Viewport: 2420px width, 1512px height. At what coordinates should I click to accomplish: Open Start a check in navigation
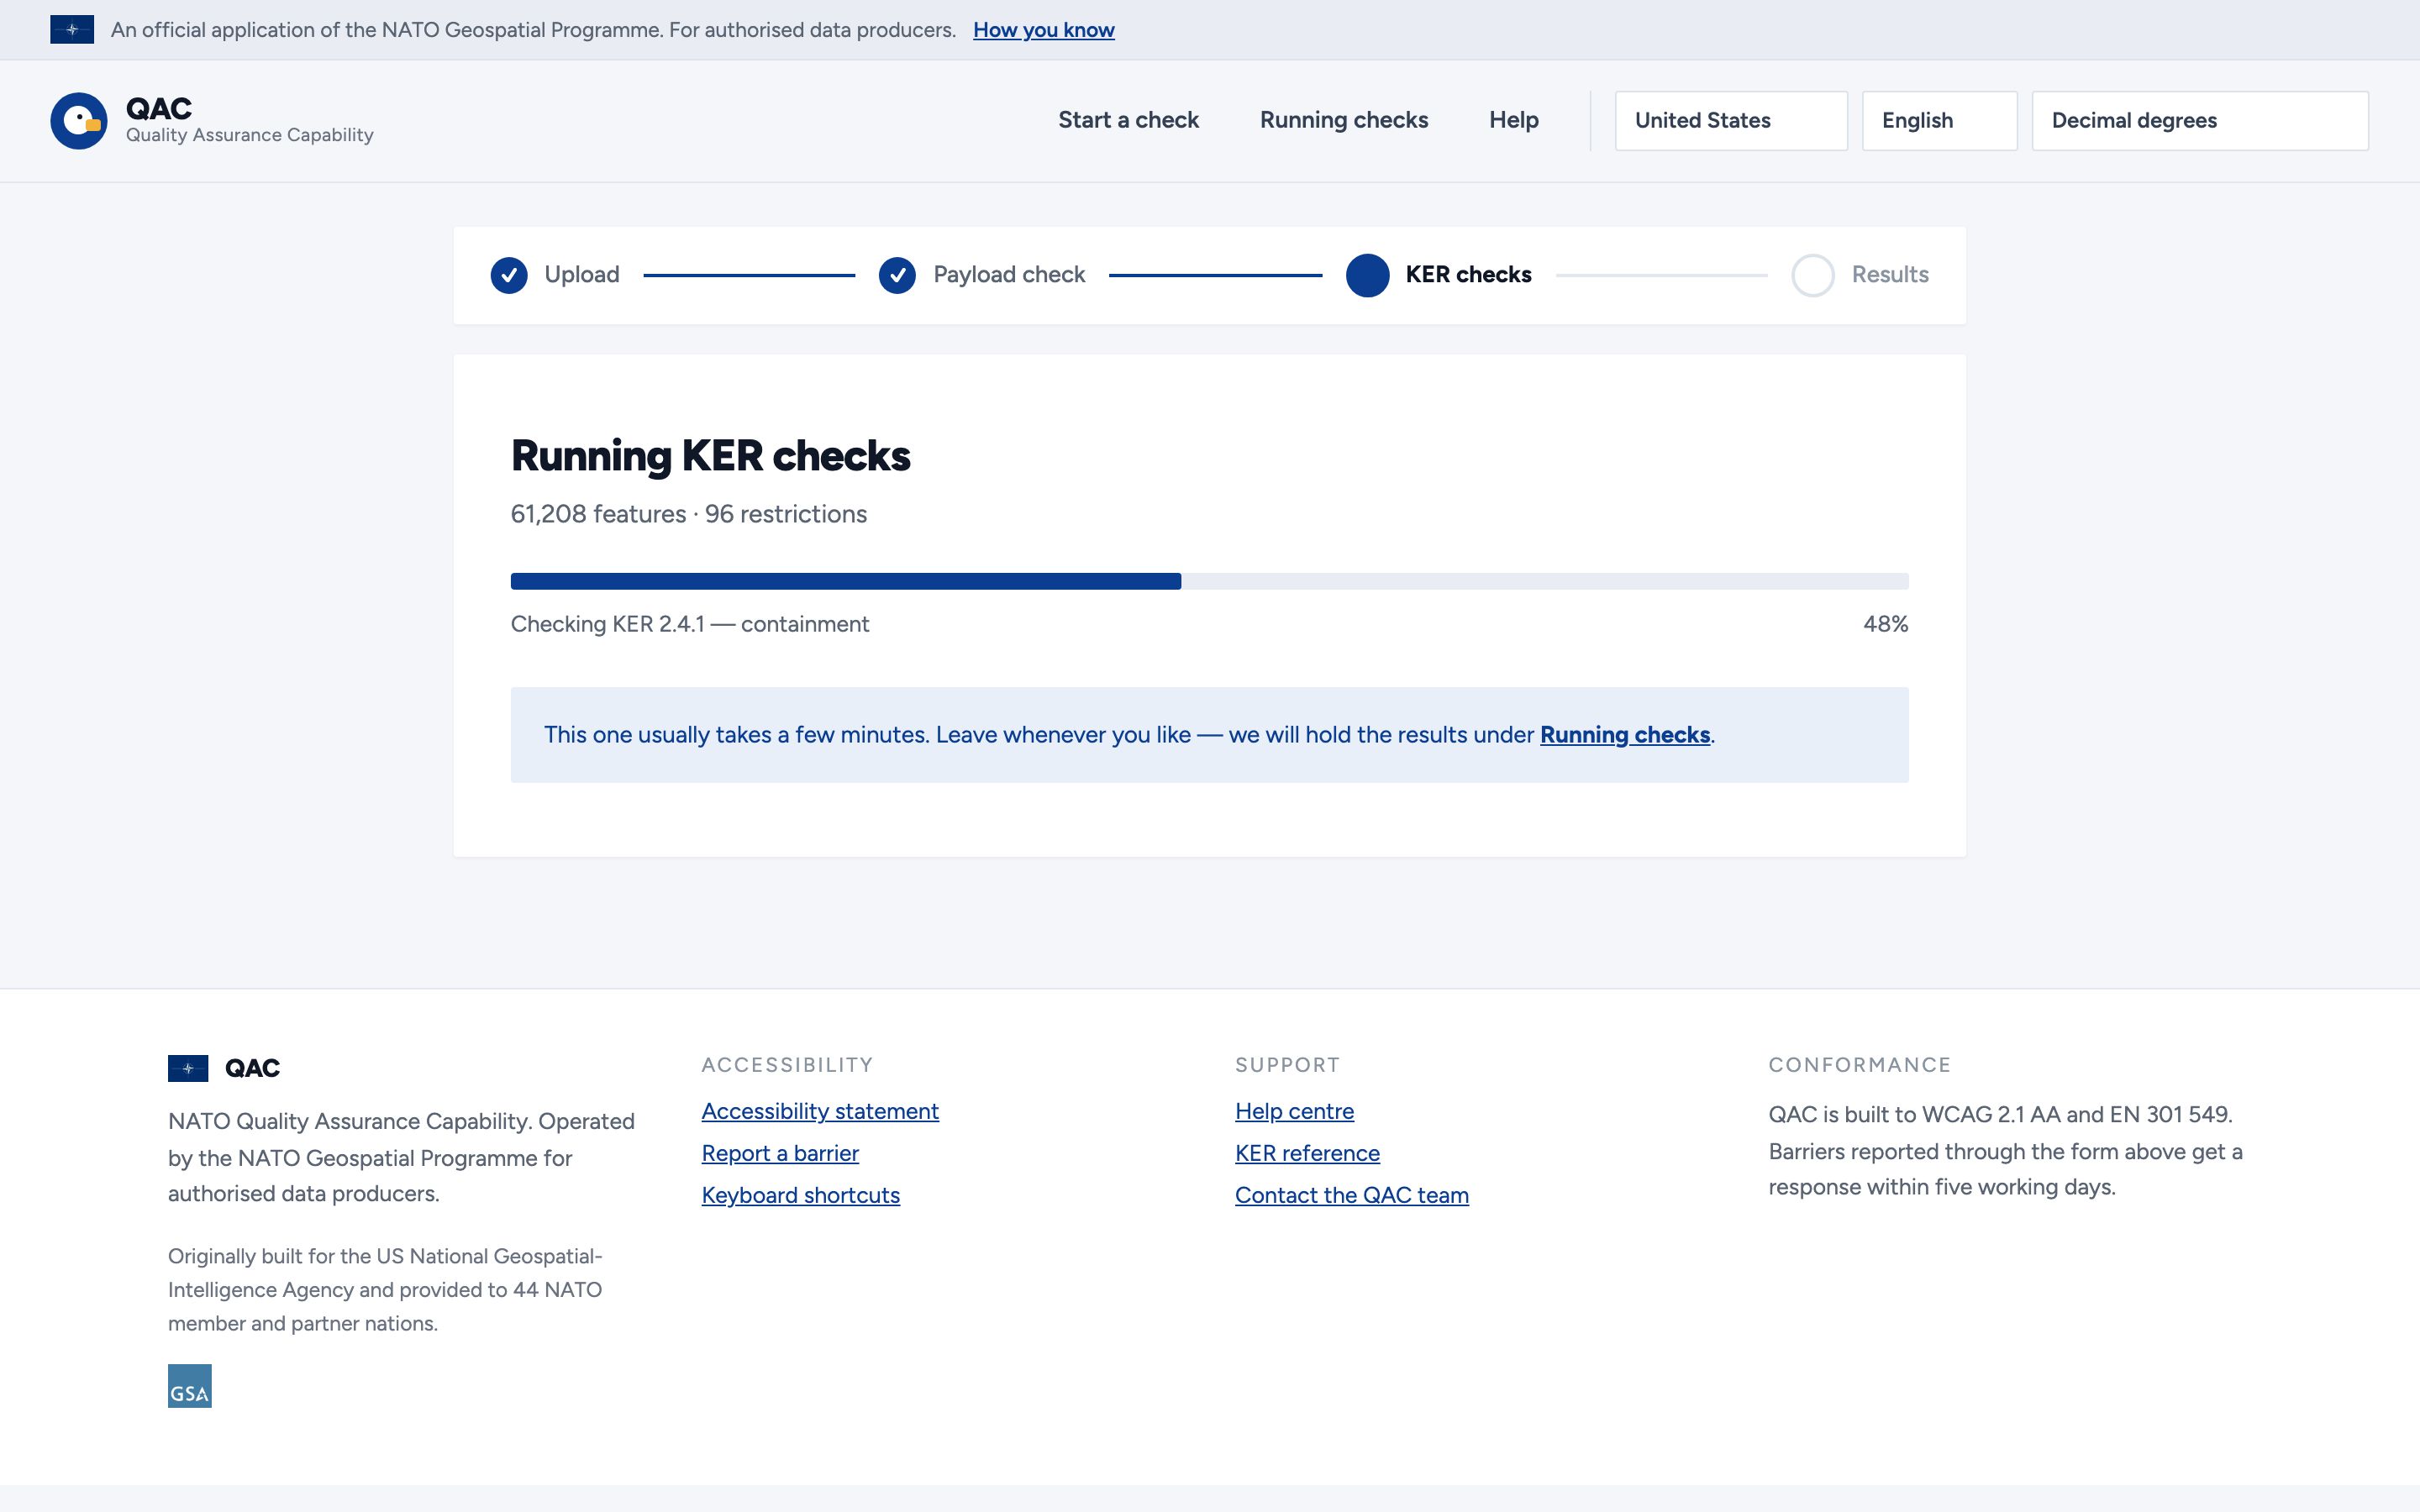coord(1128,120)
